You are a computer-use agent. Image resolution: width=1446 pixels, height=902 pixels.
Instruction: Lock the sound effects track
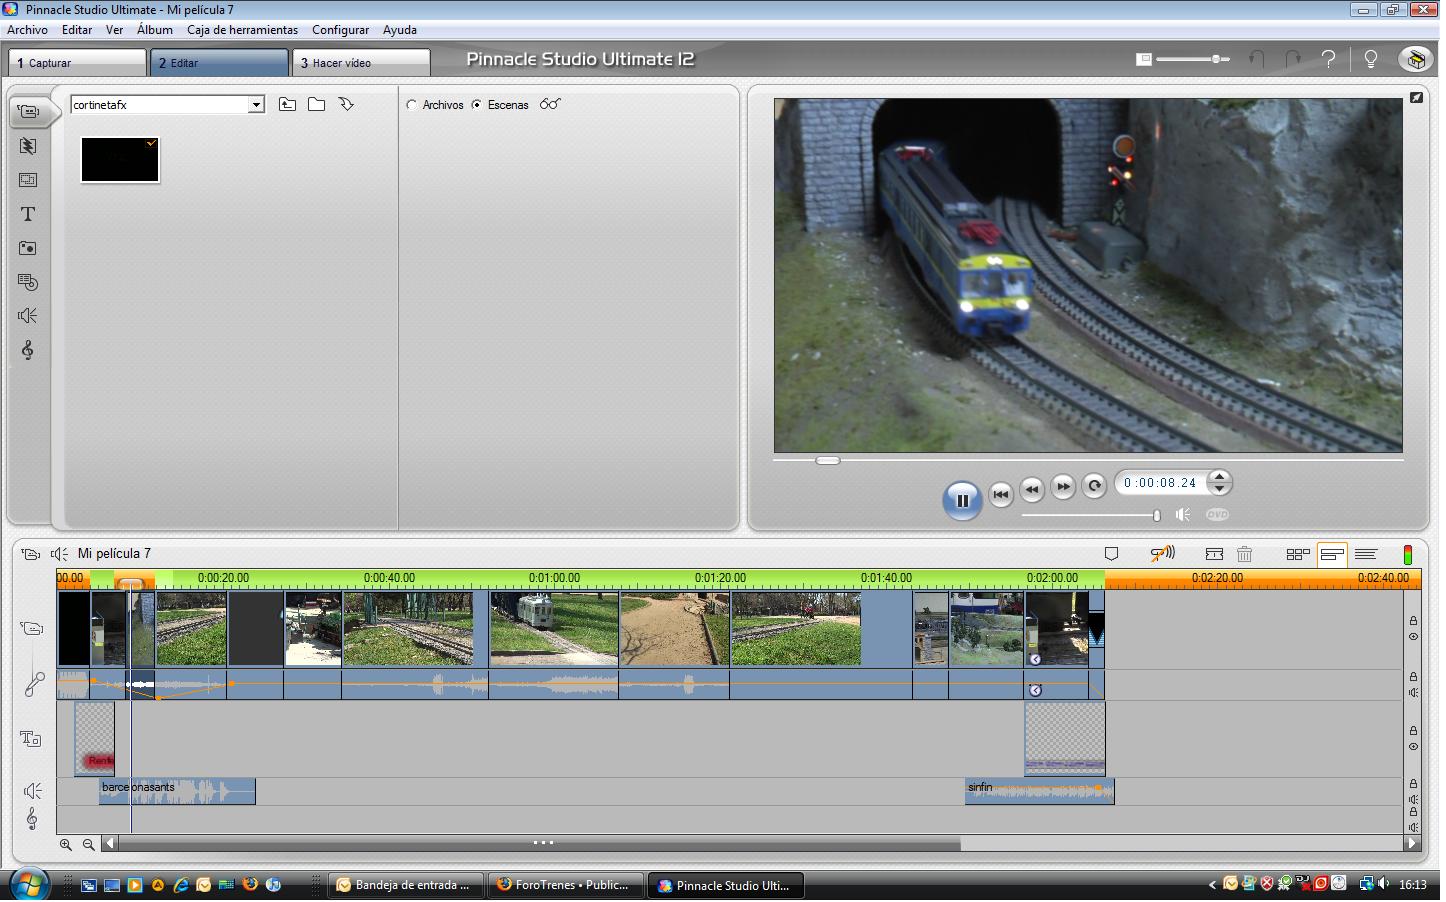(x=1413, y=784)
